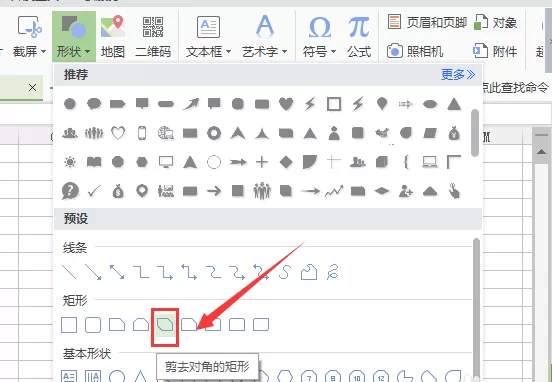The image size is (552, 382).
Task: Select the zigzag line chart shape
Action: point(334,191)
